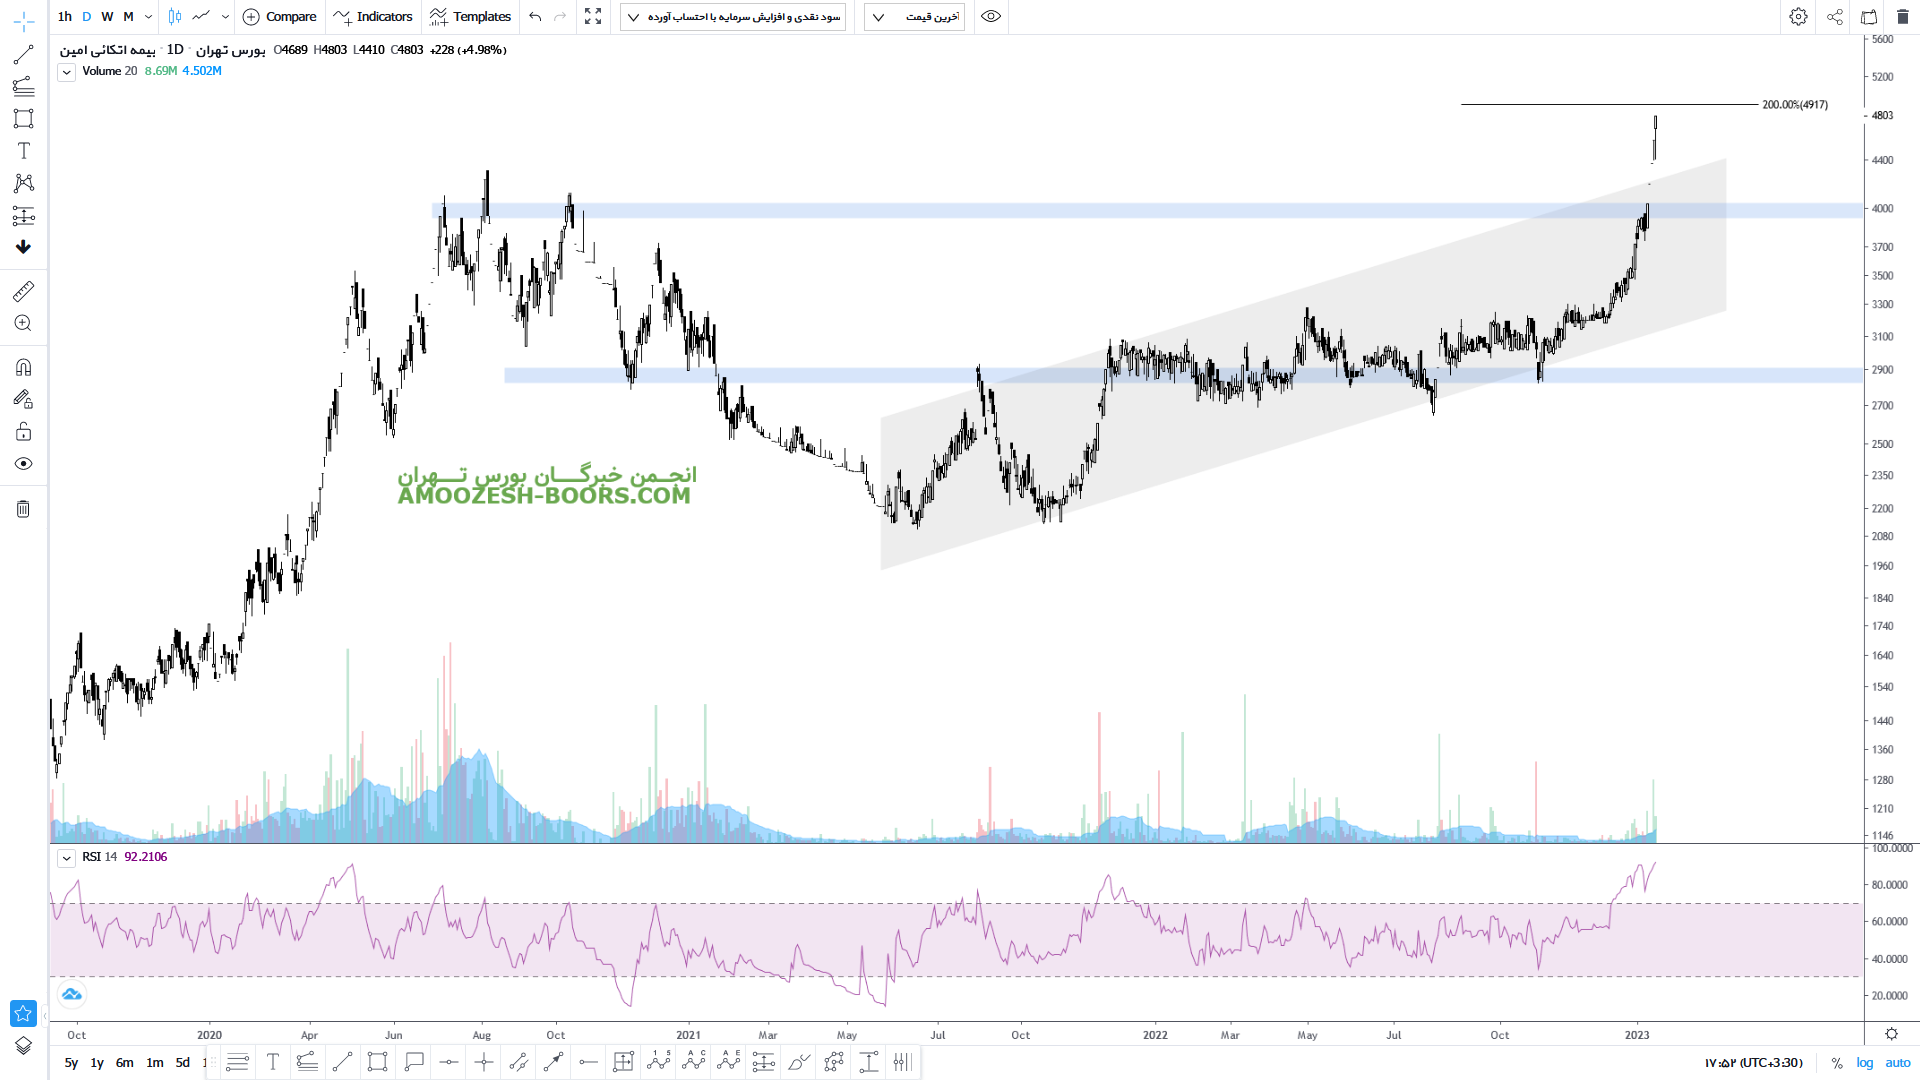Viewport: 1920px width, 1080px height.
Task: Toggle auto scale mode
Action: (1897, 1063)
